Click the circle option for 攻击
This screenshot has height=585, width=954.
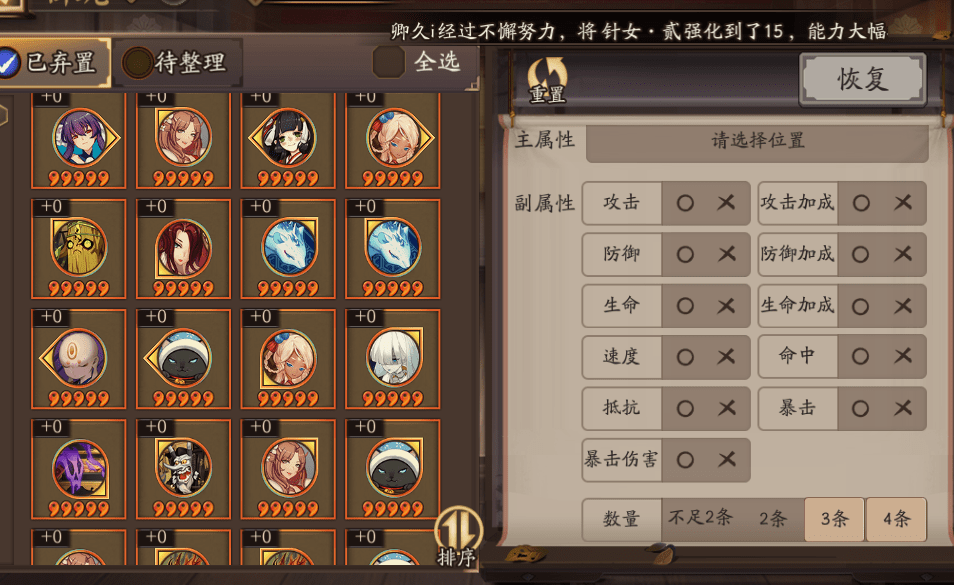pyautogui.click(x=685, y=203)
